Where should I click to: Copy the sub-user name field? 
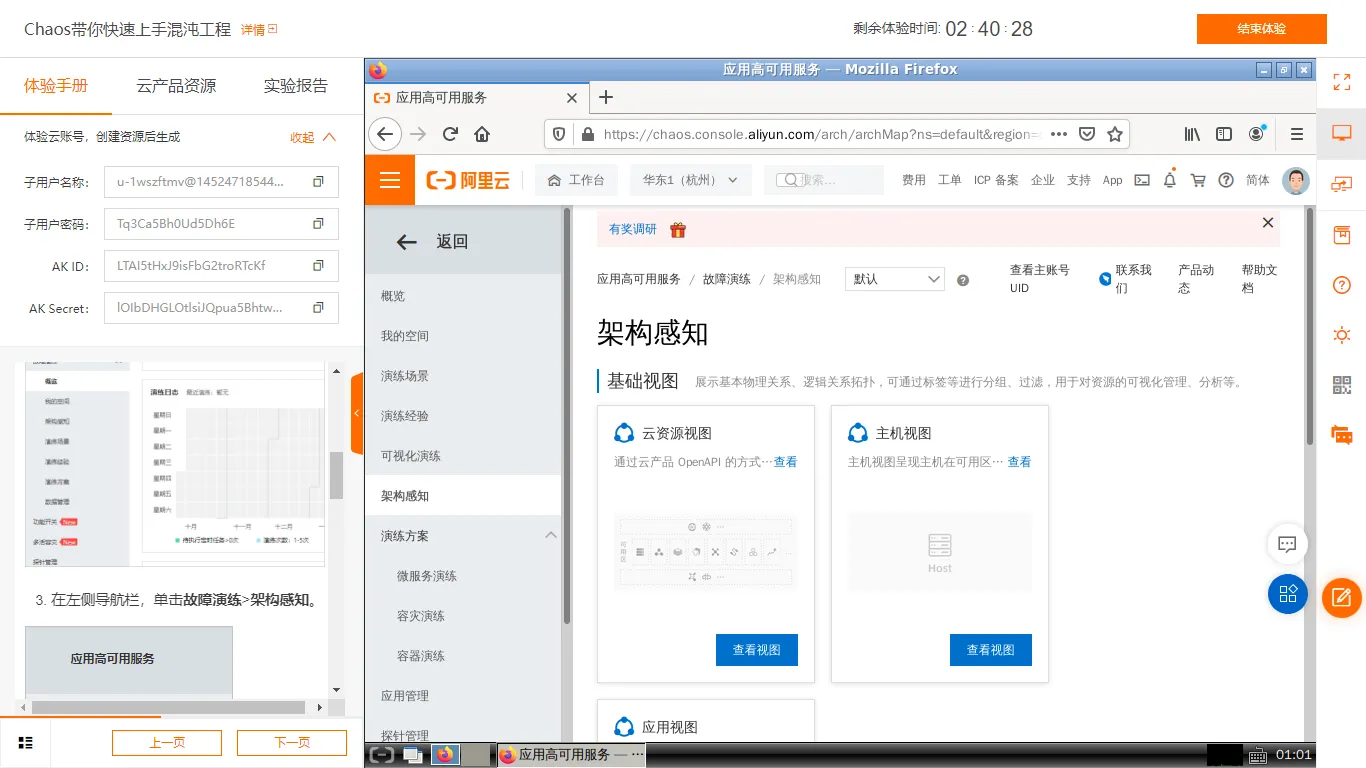click(318, 182)
